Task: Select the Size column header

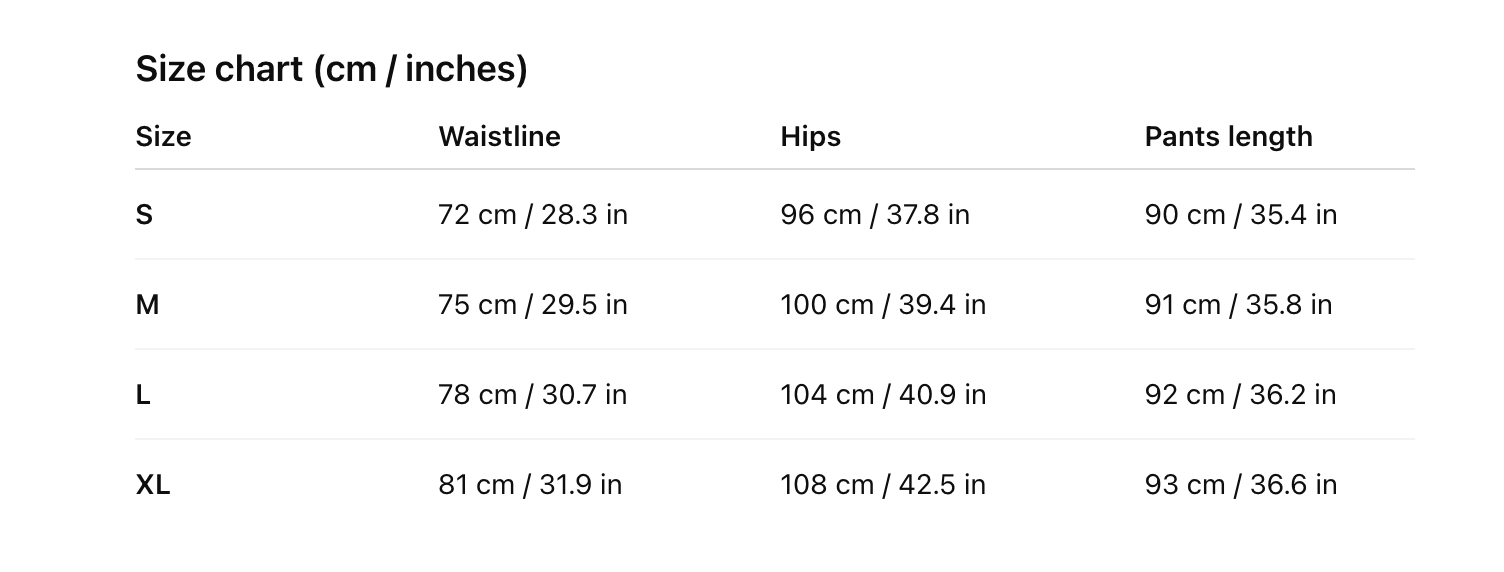Action: coord(163,136)
